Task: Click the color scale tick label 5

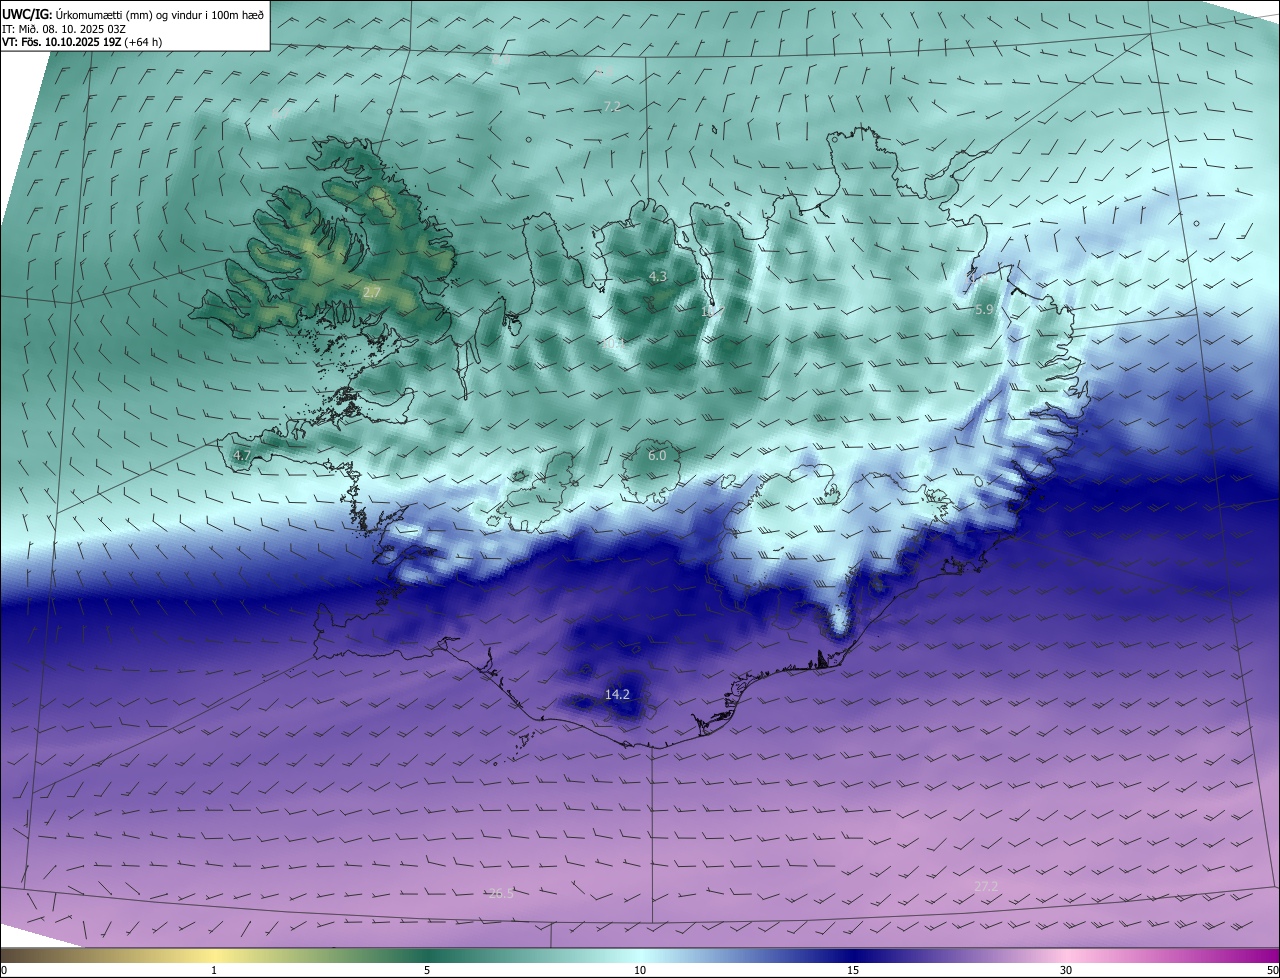Action: (427, 970)
